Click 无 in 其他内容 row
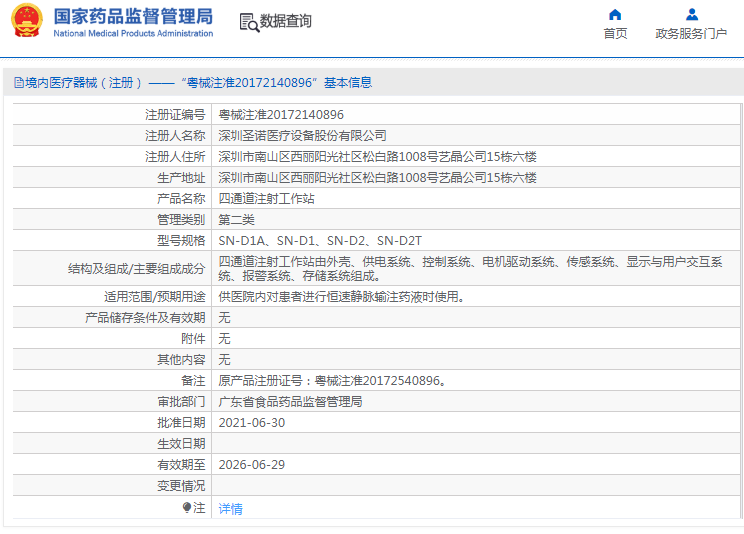The width and height of the screenshot is (744, 534). tap(224, 359)
